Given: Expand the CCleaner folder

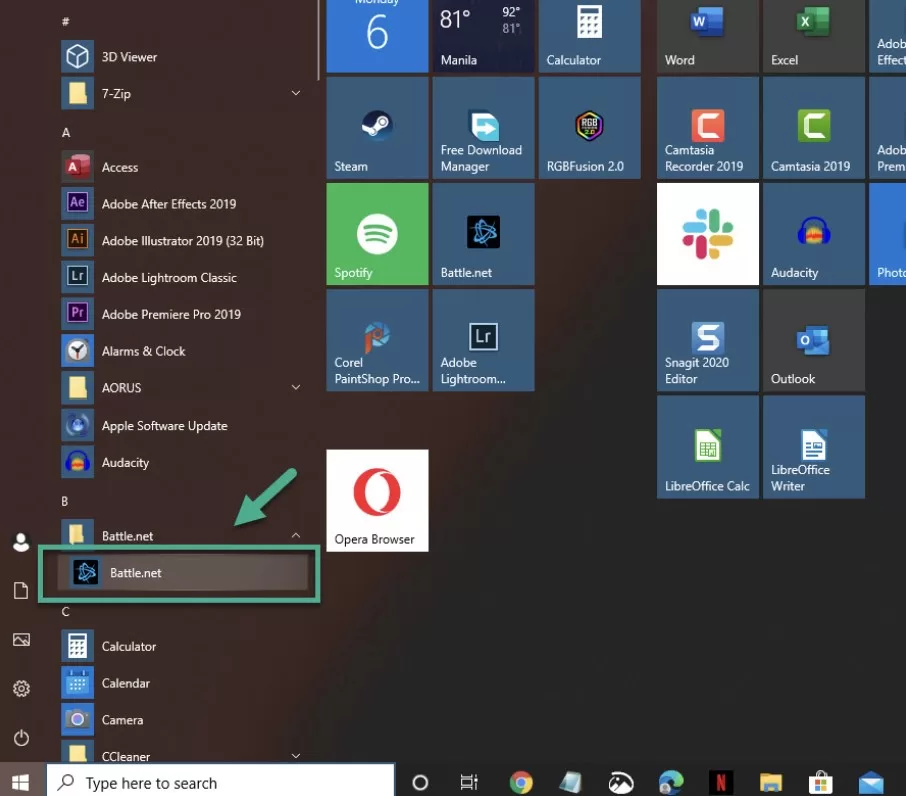Looking at the screenshot, I should (182, 754).
